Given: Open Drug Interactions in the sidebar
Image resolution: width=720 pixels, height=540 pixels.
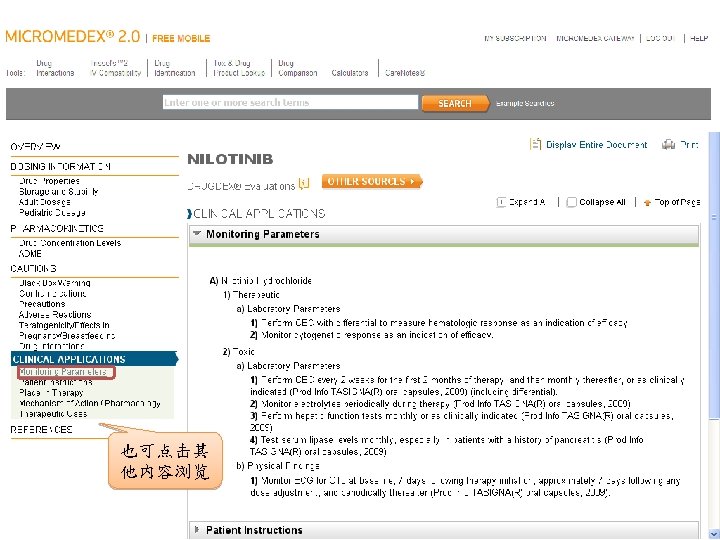Looking at the screenshot, I should pos(51,346).
